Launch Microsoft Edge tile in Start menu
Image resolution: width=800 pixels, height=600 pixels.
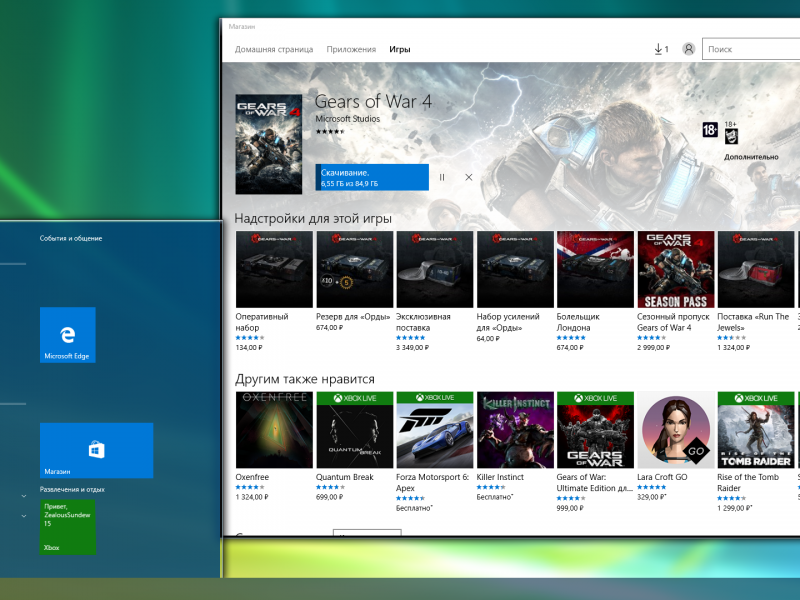68,335
